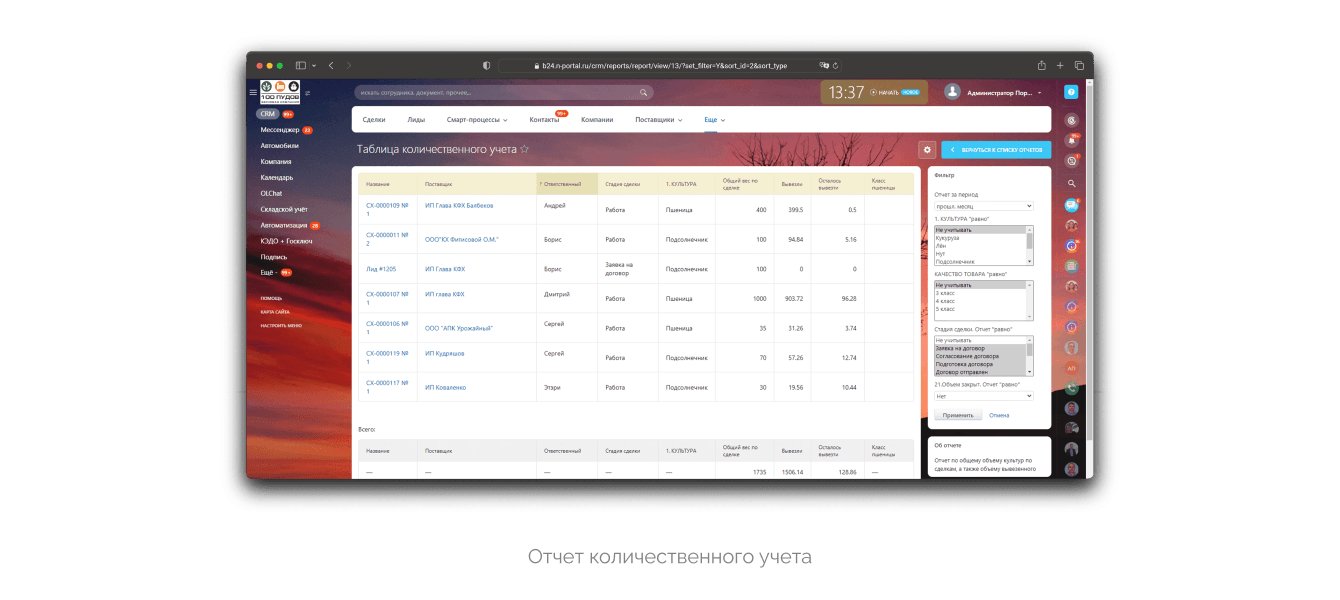The image size is (1340, 600).
Task: Click the Safari sidebar toggle icon
Action: tap(300, 65)
